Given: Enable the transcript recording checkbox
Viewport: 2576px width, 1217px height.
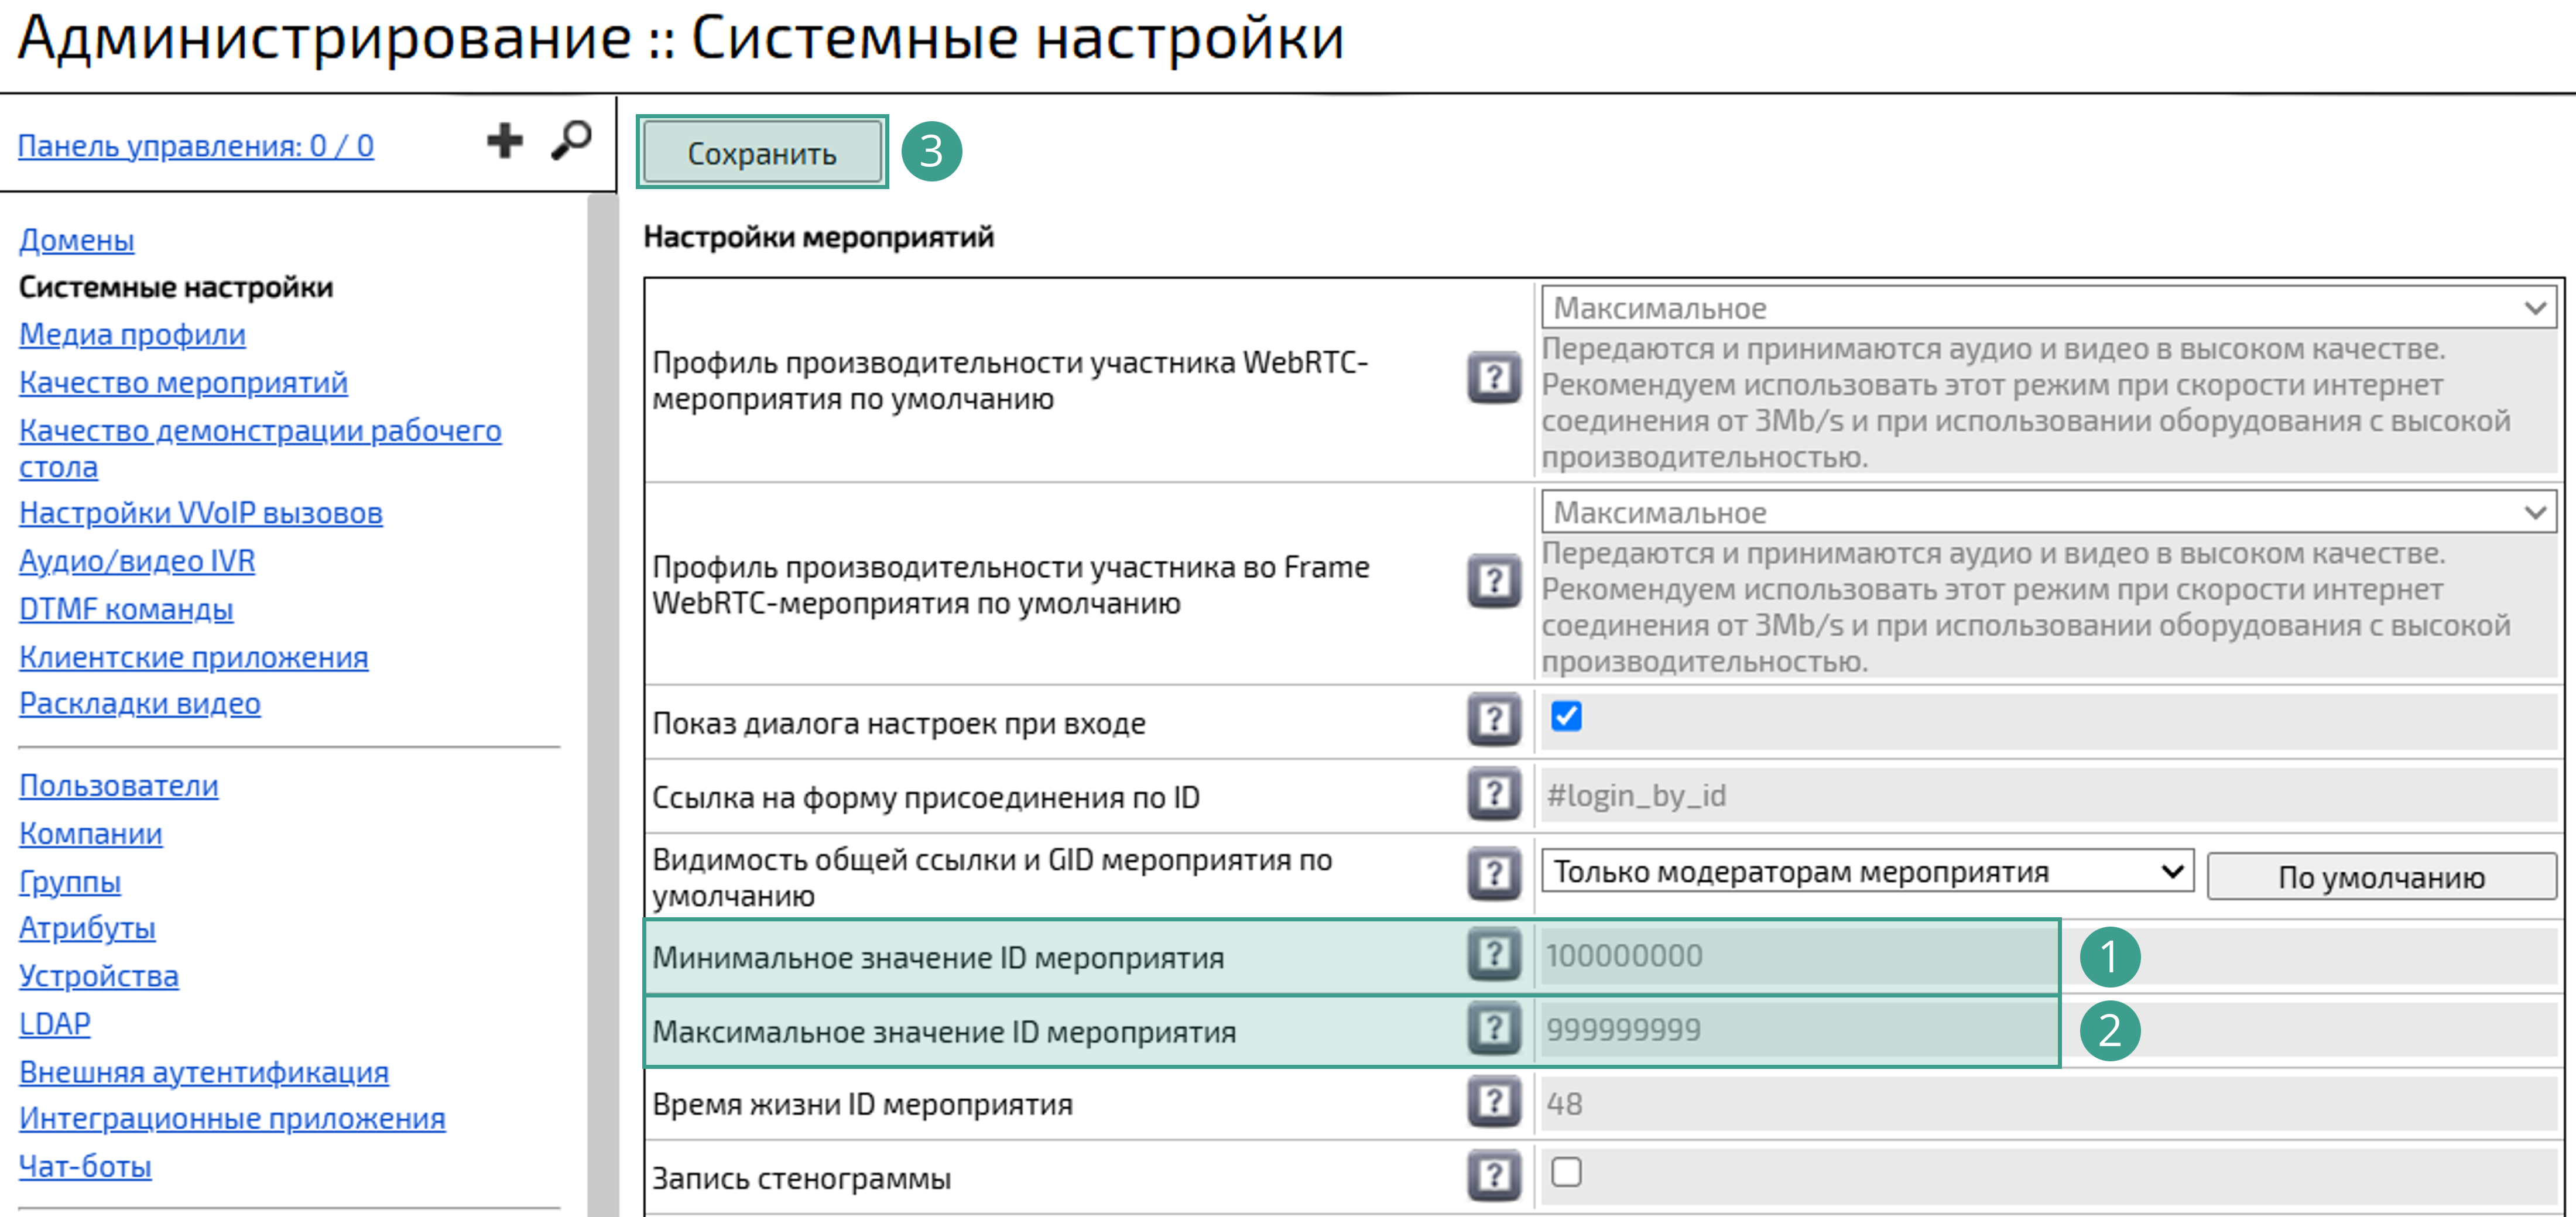Looking at the screenshot, I should [x=1566, y=1172].
